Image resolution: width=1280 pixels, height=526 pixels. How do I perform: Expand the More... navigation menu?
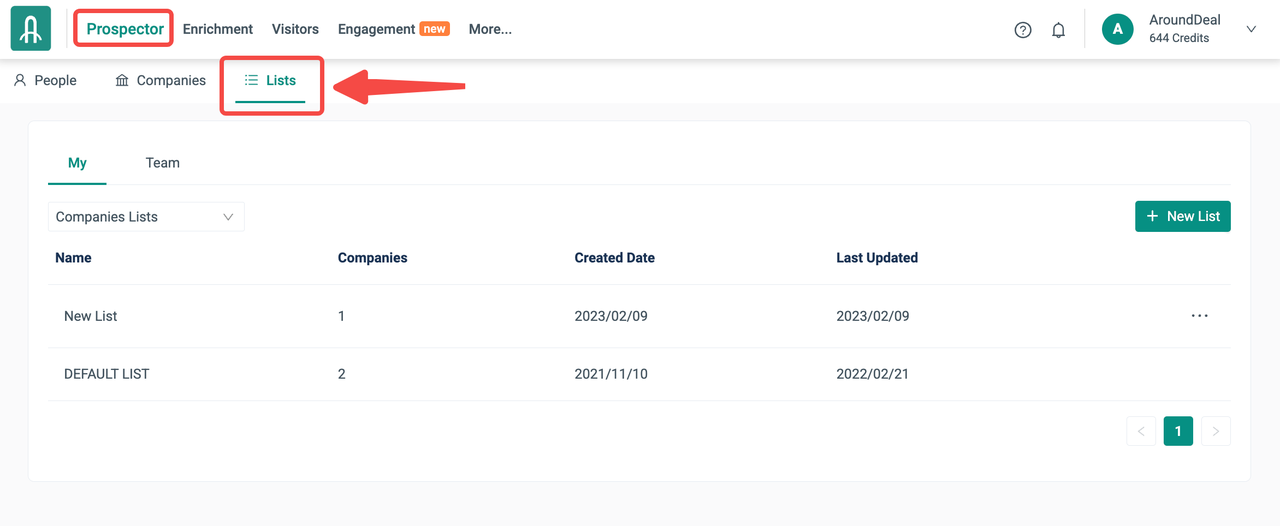[x=490, y=29]
